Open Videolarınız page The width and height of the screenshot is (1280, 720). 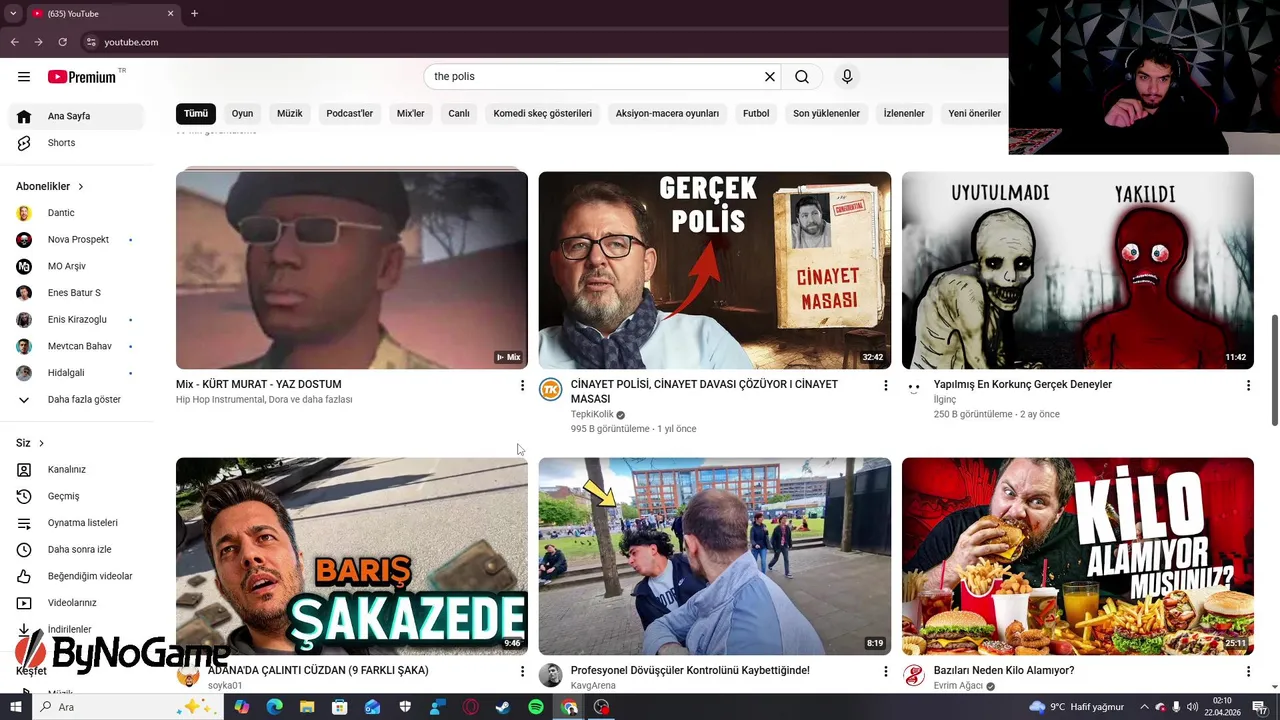tap(77, 603)
